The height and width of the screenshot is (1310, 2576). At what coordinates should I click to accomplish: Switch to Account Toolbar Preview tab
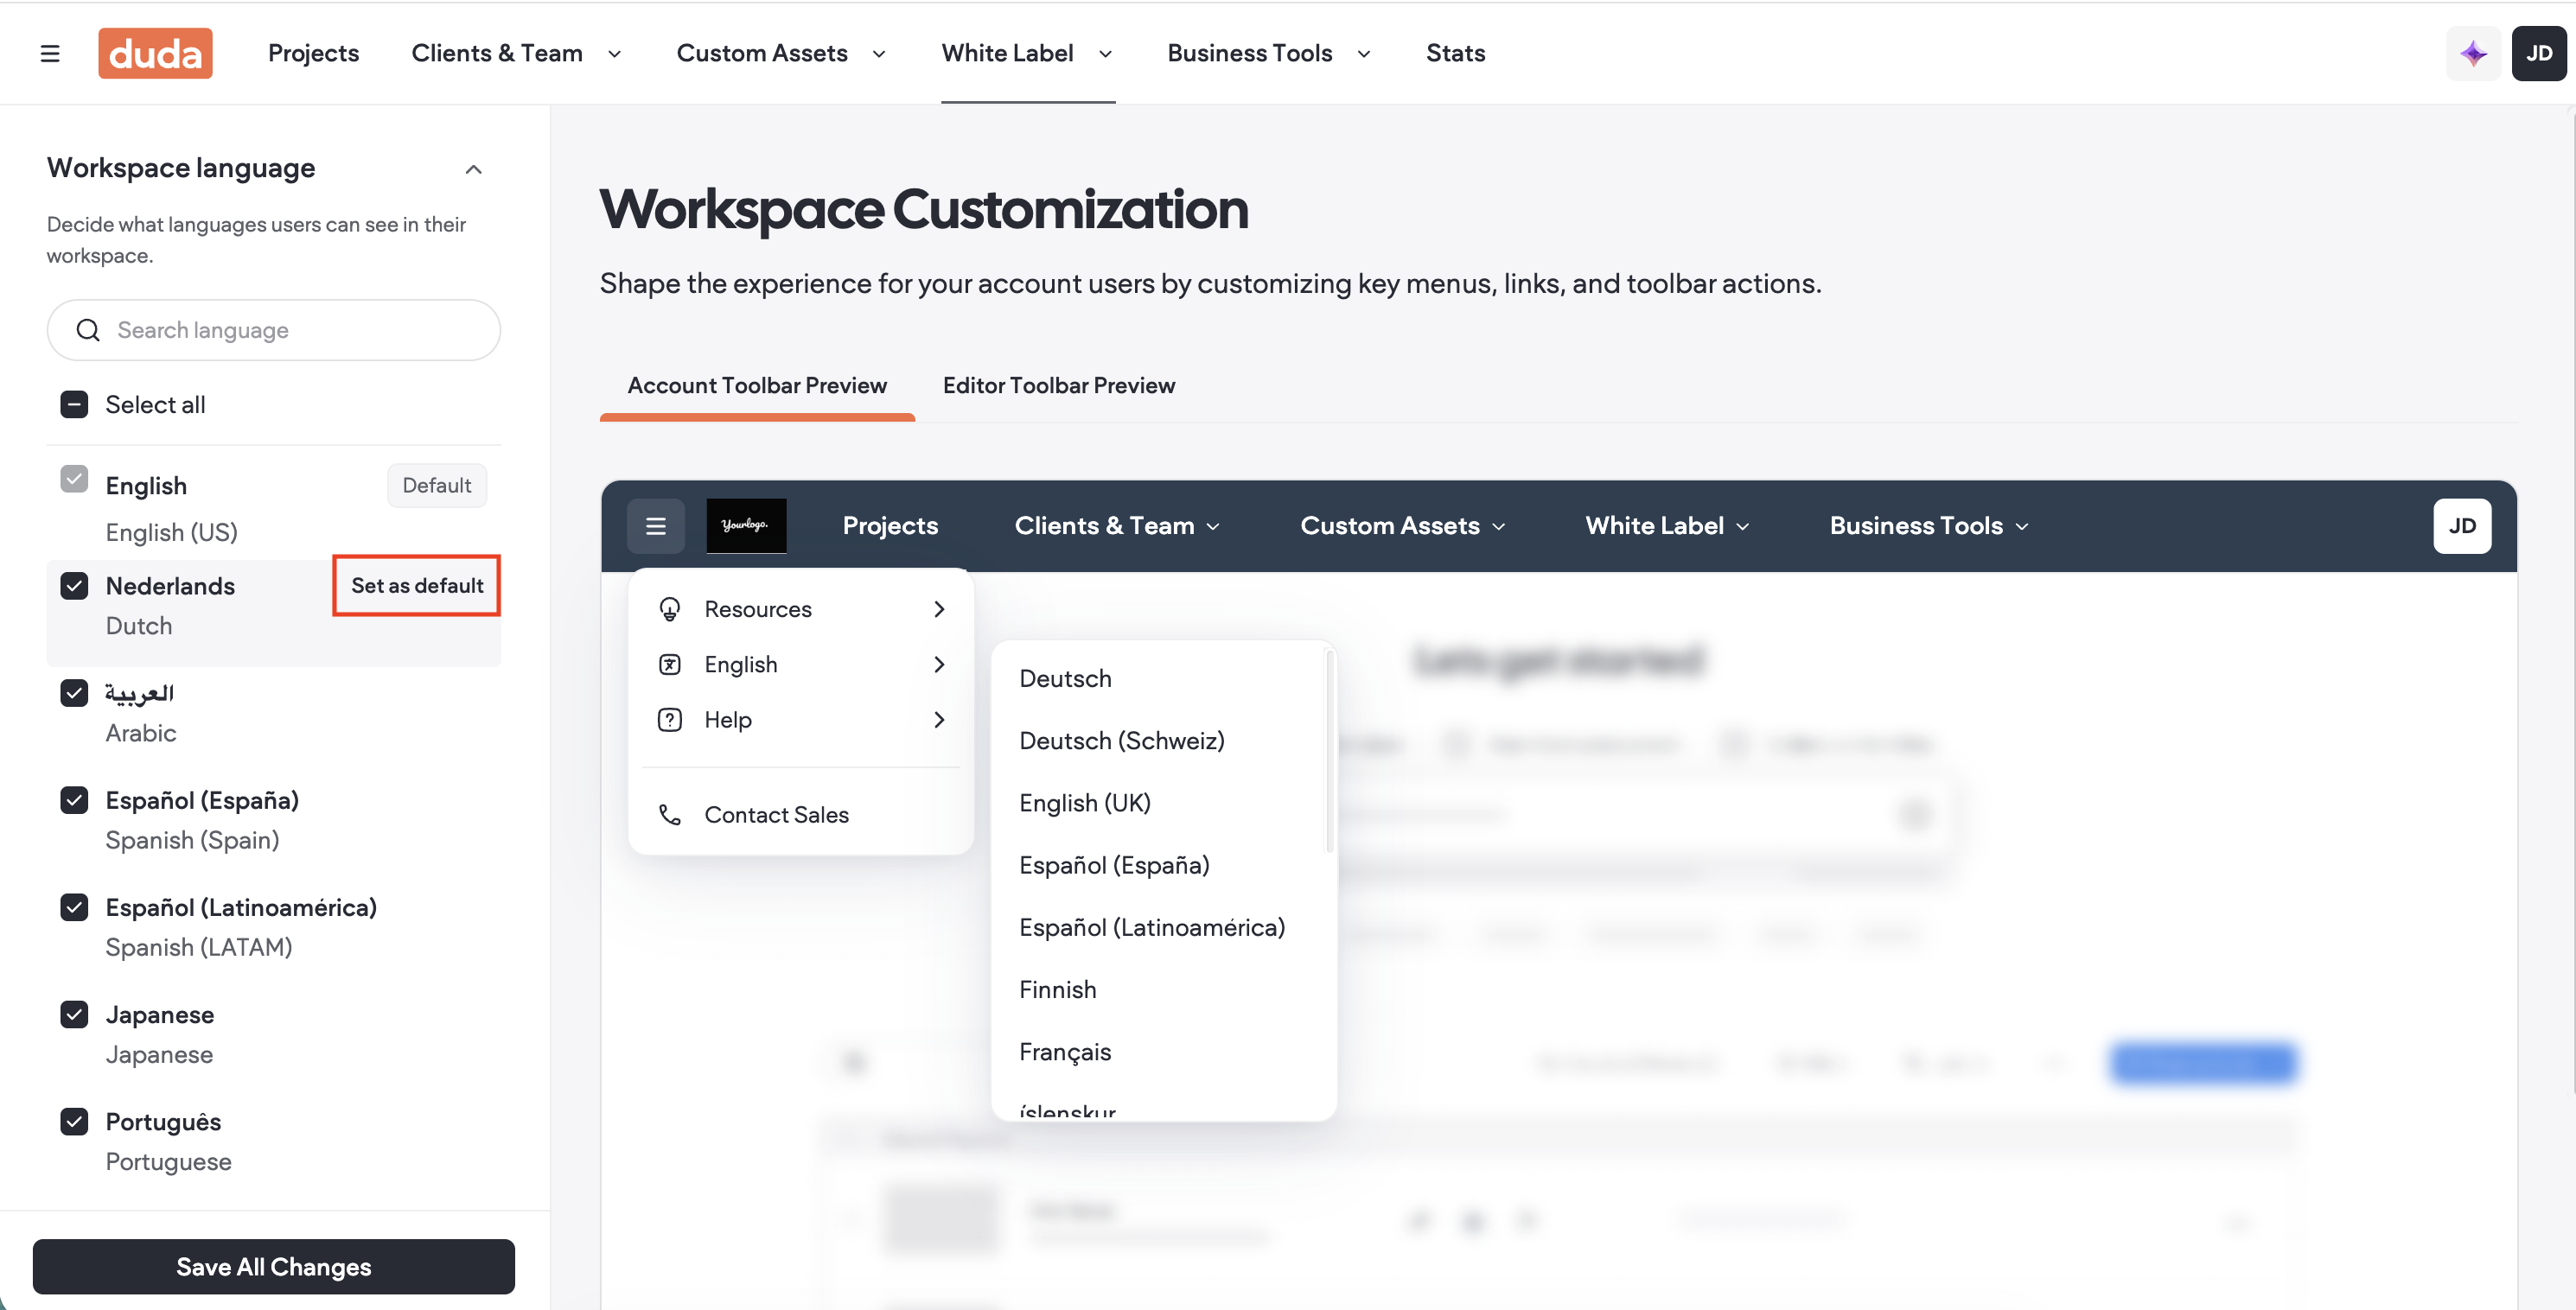click(757, 386)
